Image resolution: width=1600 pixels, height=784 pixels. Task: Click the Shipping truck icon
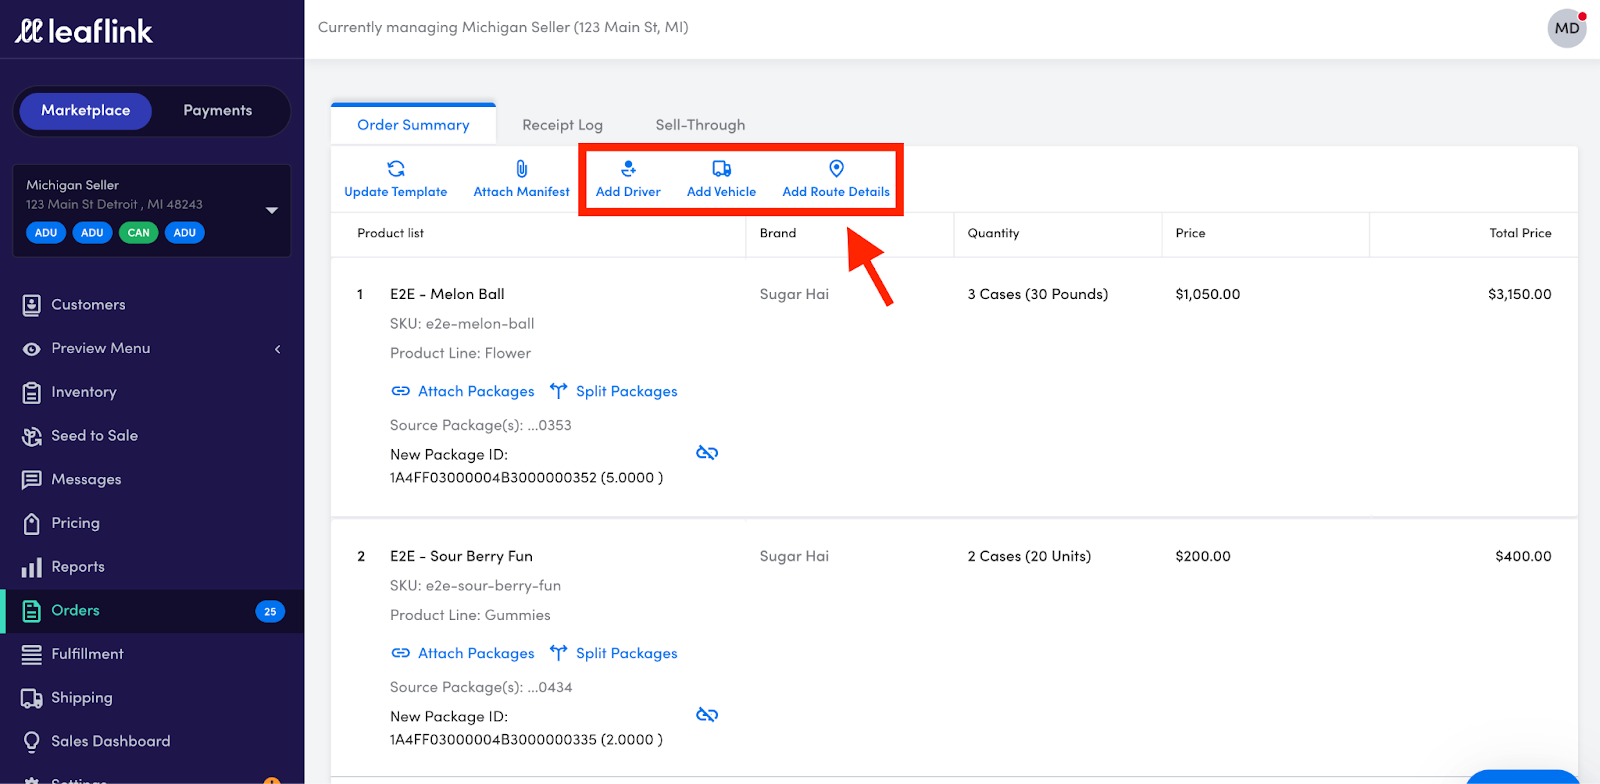(32, 698)
